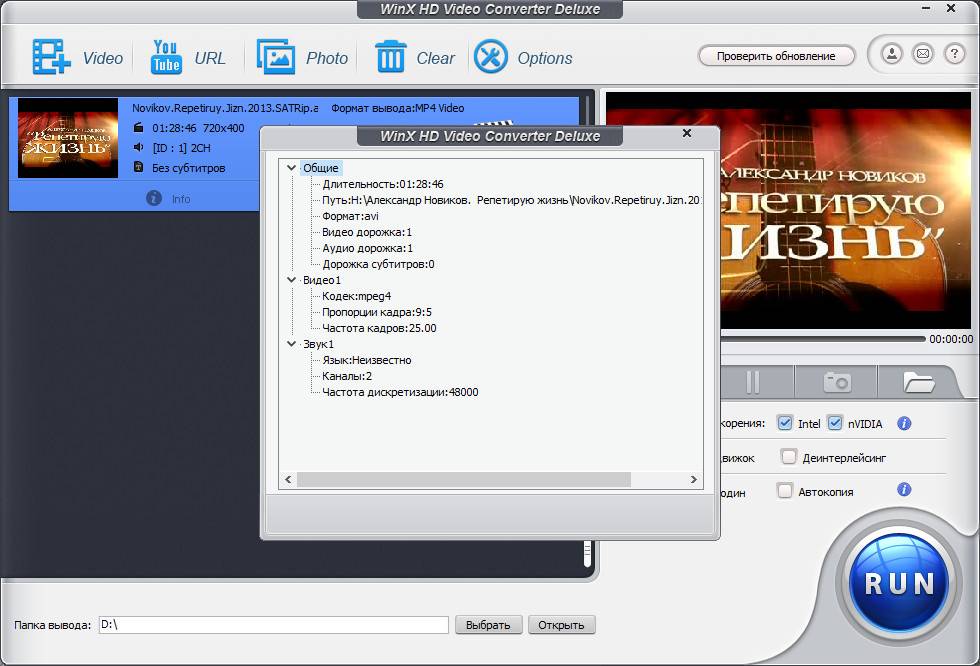The height and width of the screenshot is (666, 980).
Task: Select the Язык:Неизвестно row
Action: pos(367,360)
